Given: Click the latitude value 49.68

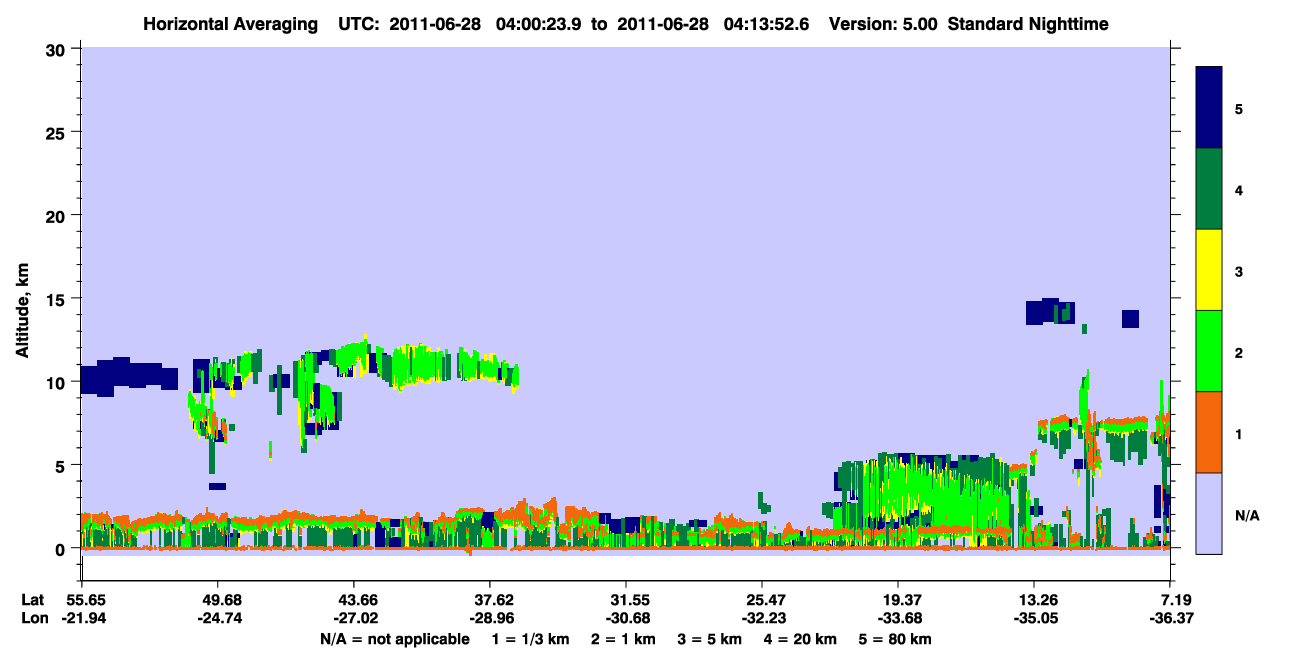Looking at the screenshot, I should tap(218, 600).
